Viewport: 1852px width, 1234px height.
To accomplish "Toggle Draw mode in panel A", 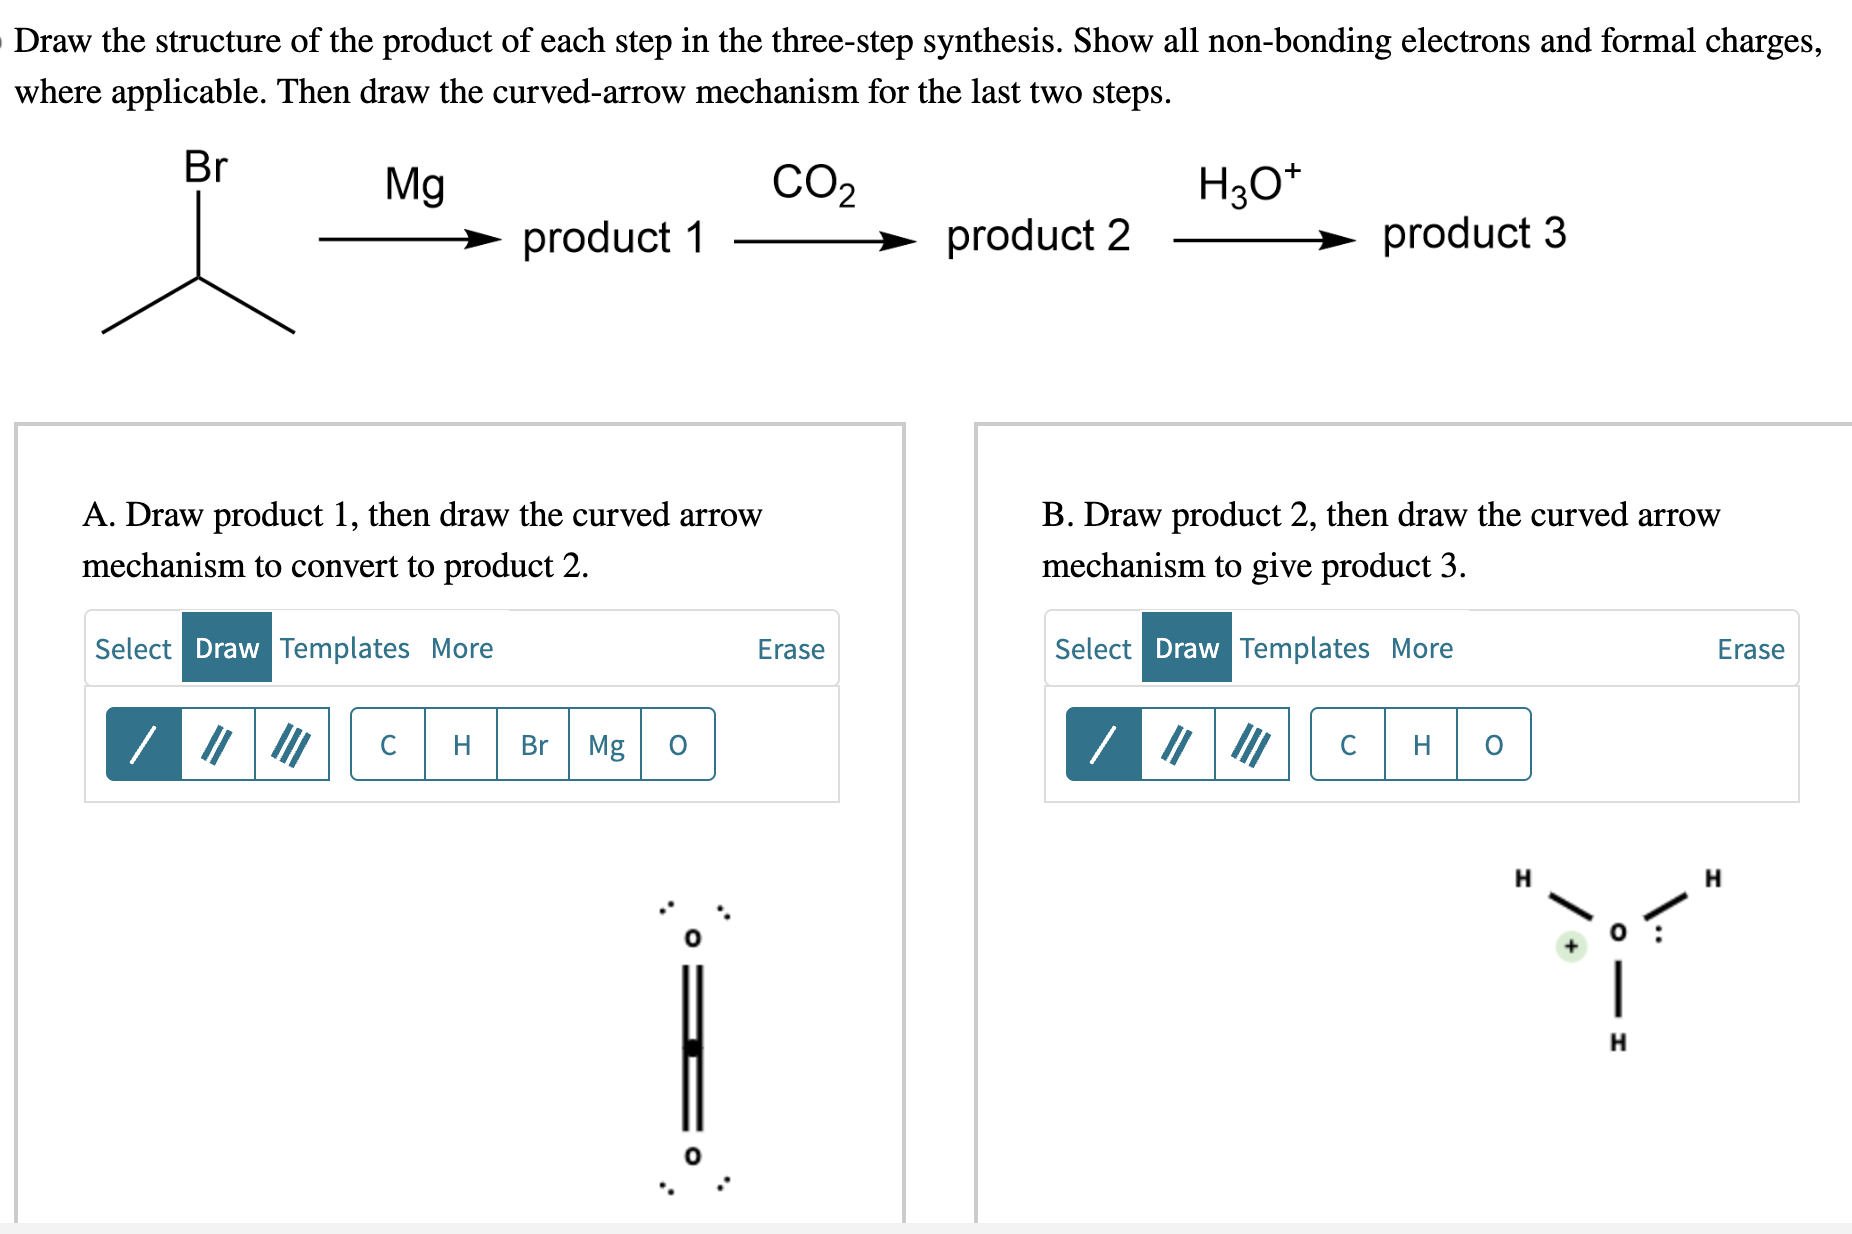I will (x=226, y=648).
